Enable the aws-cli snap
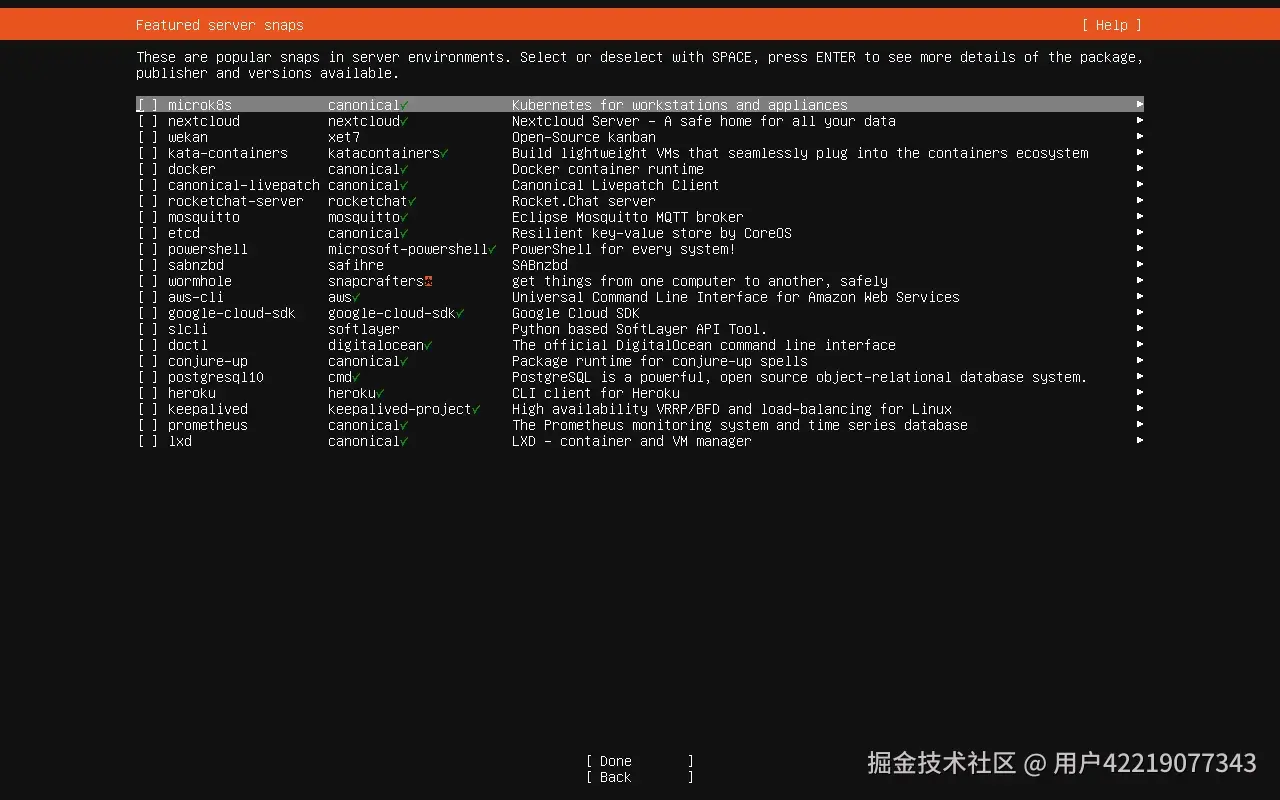Screen dimensions: 1280x800 [x=145, y=297]
